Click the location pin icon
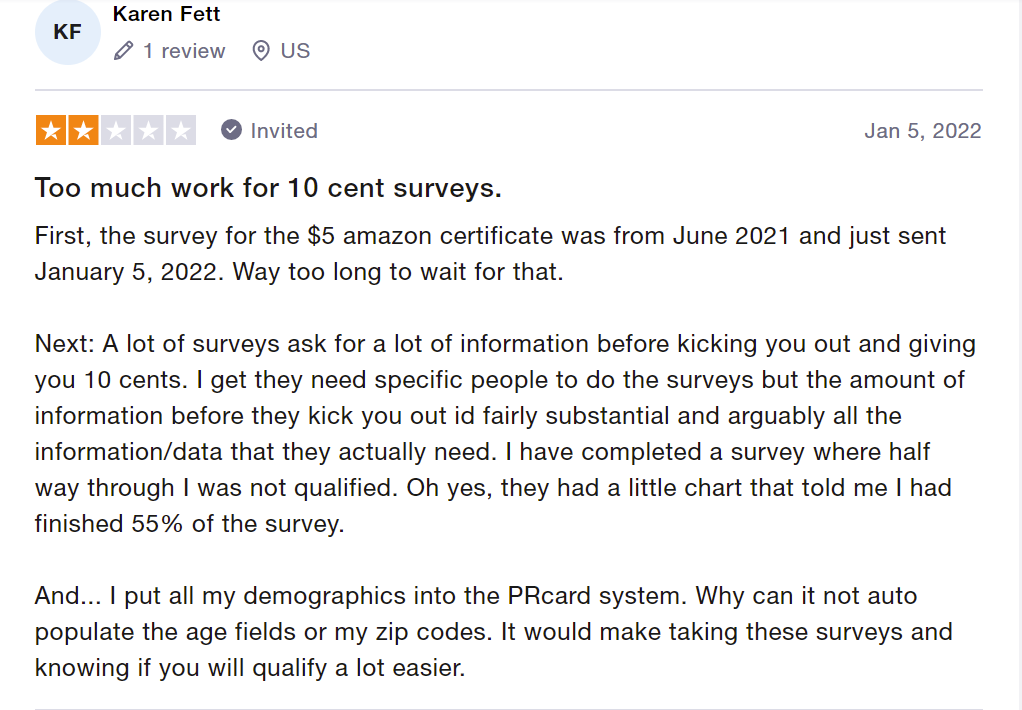Image resolution: width=1022 pixels, height=710 pixels. (261, 51)
